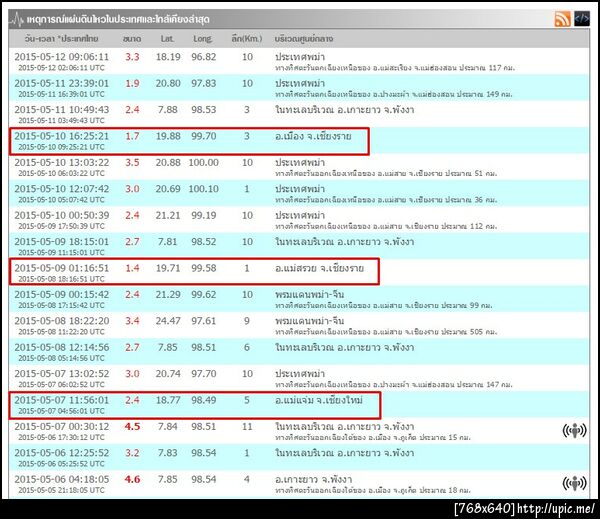Click magnitude 3.4 value
The height and width of the screenshot is (519, 600).
pyautogui.click(x=132, y=321)
